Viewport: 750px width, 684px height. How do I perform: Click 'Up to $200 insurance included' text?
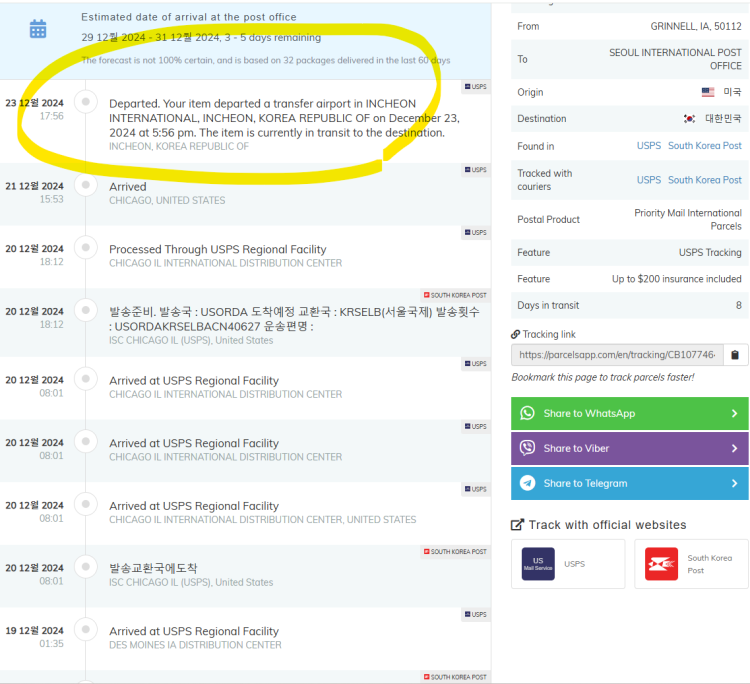pyautogui.click(x=676, y=279)
